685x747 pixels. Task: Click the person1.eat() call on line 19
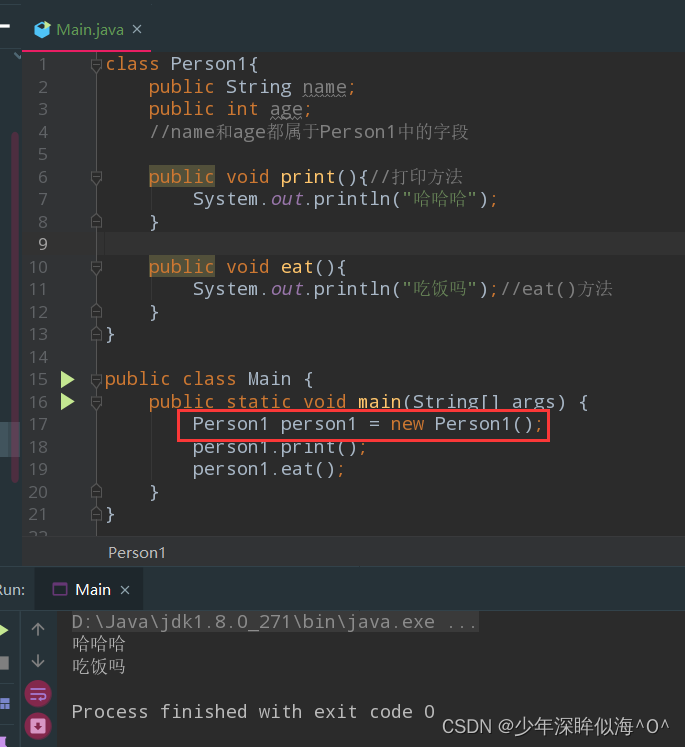click(268, 470)
